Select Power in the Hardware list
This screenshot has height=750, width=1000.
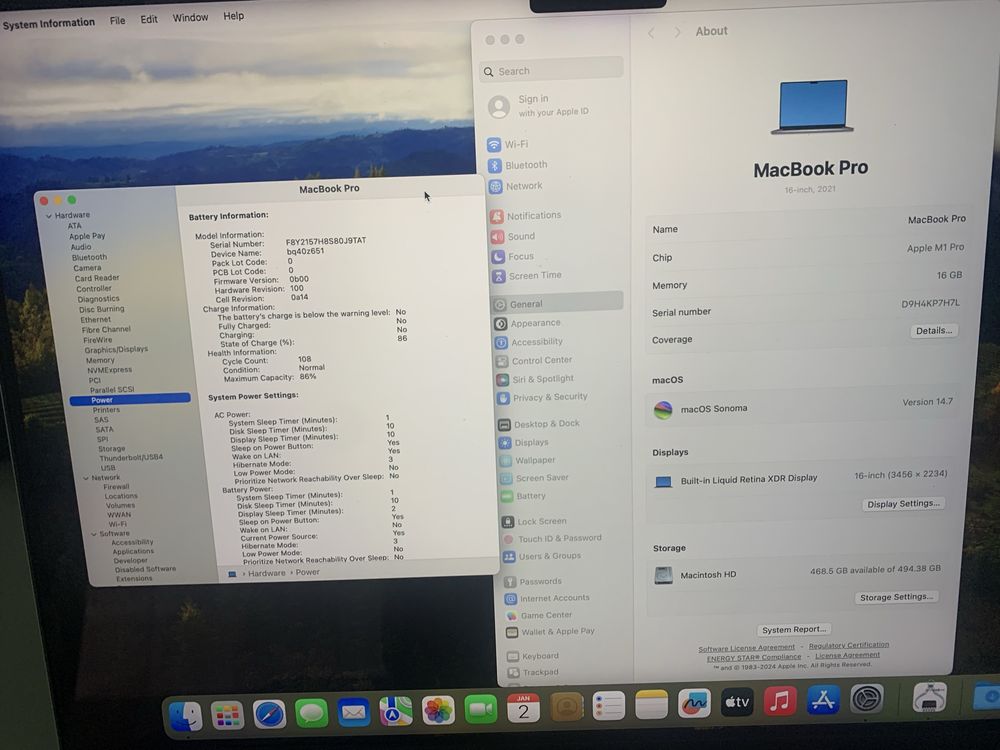pyautogui.click(x=129, y=399)
